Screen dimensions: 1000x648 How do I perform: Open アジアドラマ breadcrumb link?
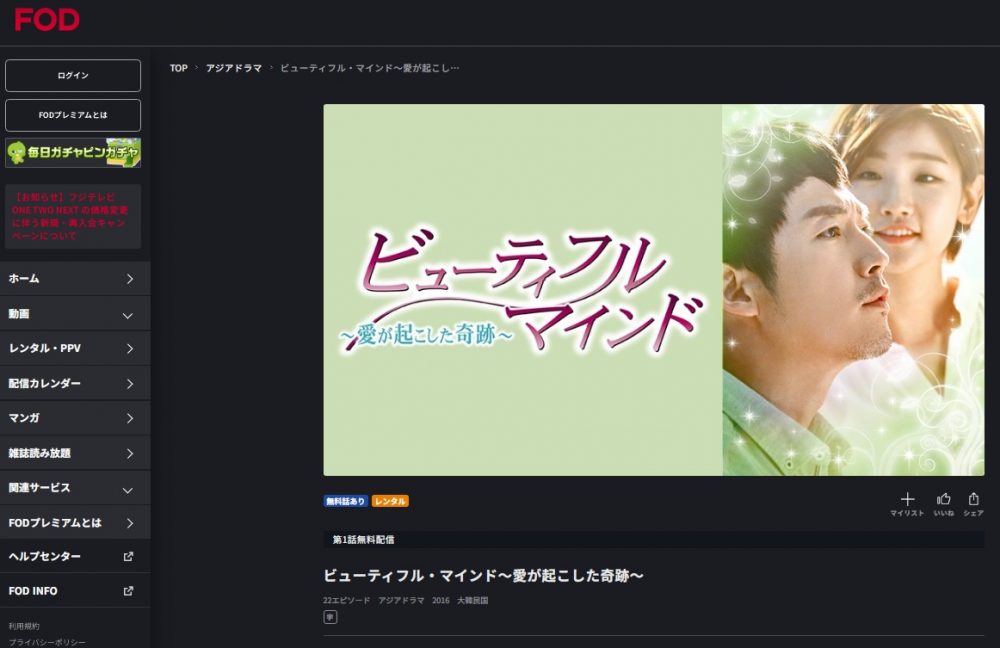point(233,68)
